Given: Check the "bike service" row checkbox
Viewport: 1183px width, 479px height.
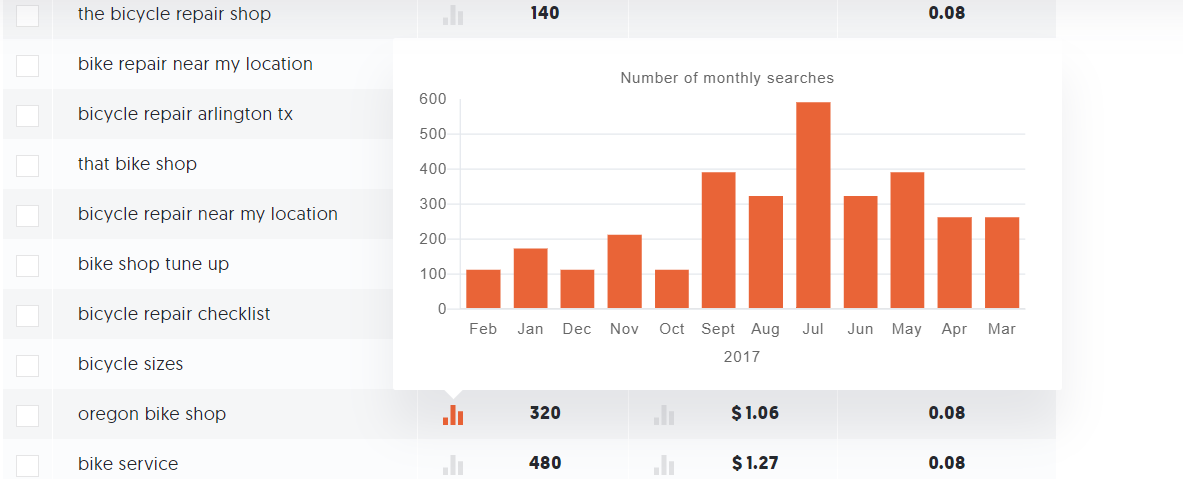Looking at the screenshot, I should coord(27,465).
